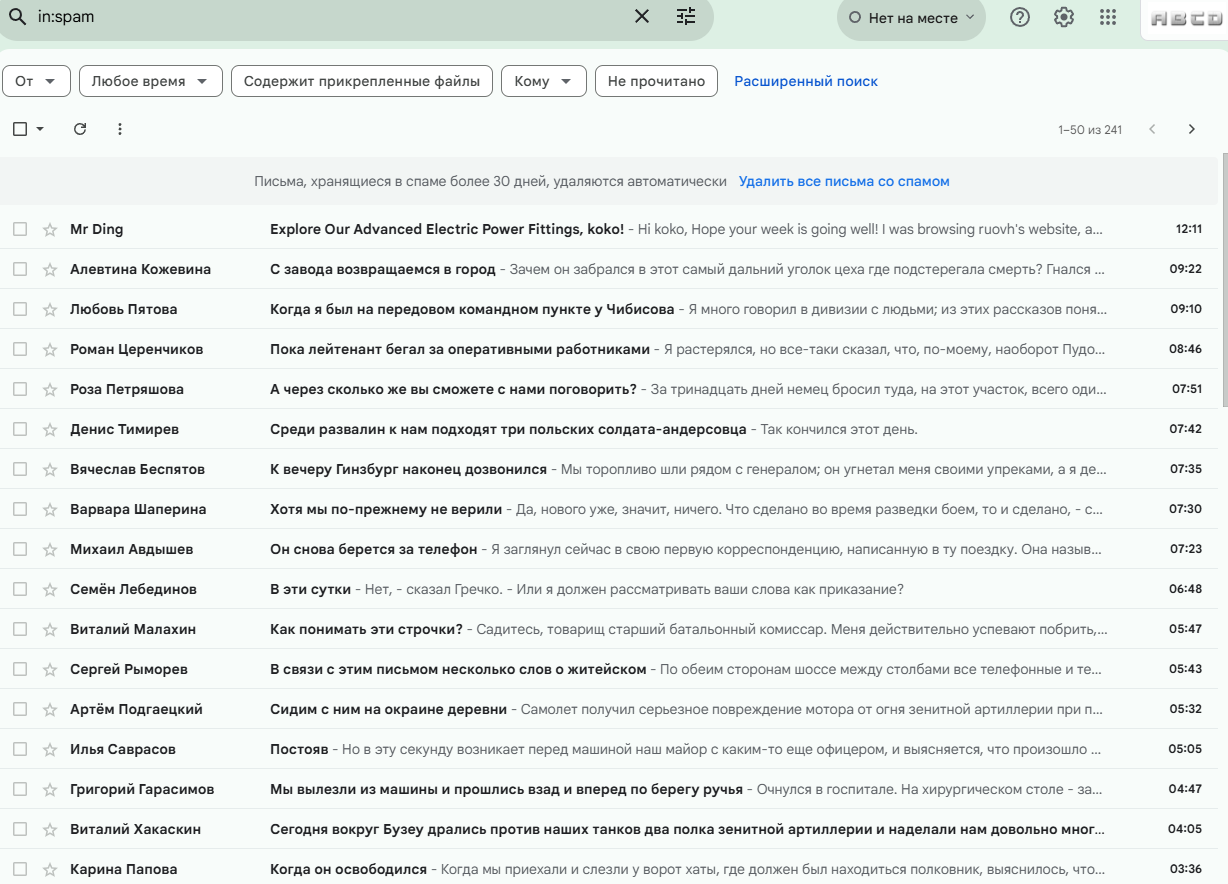Clear the in:spam search query
The width and height of the screenshot is (1228, 884).
tap(642, 16)
